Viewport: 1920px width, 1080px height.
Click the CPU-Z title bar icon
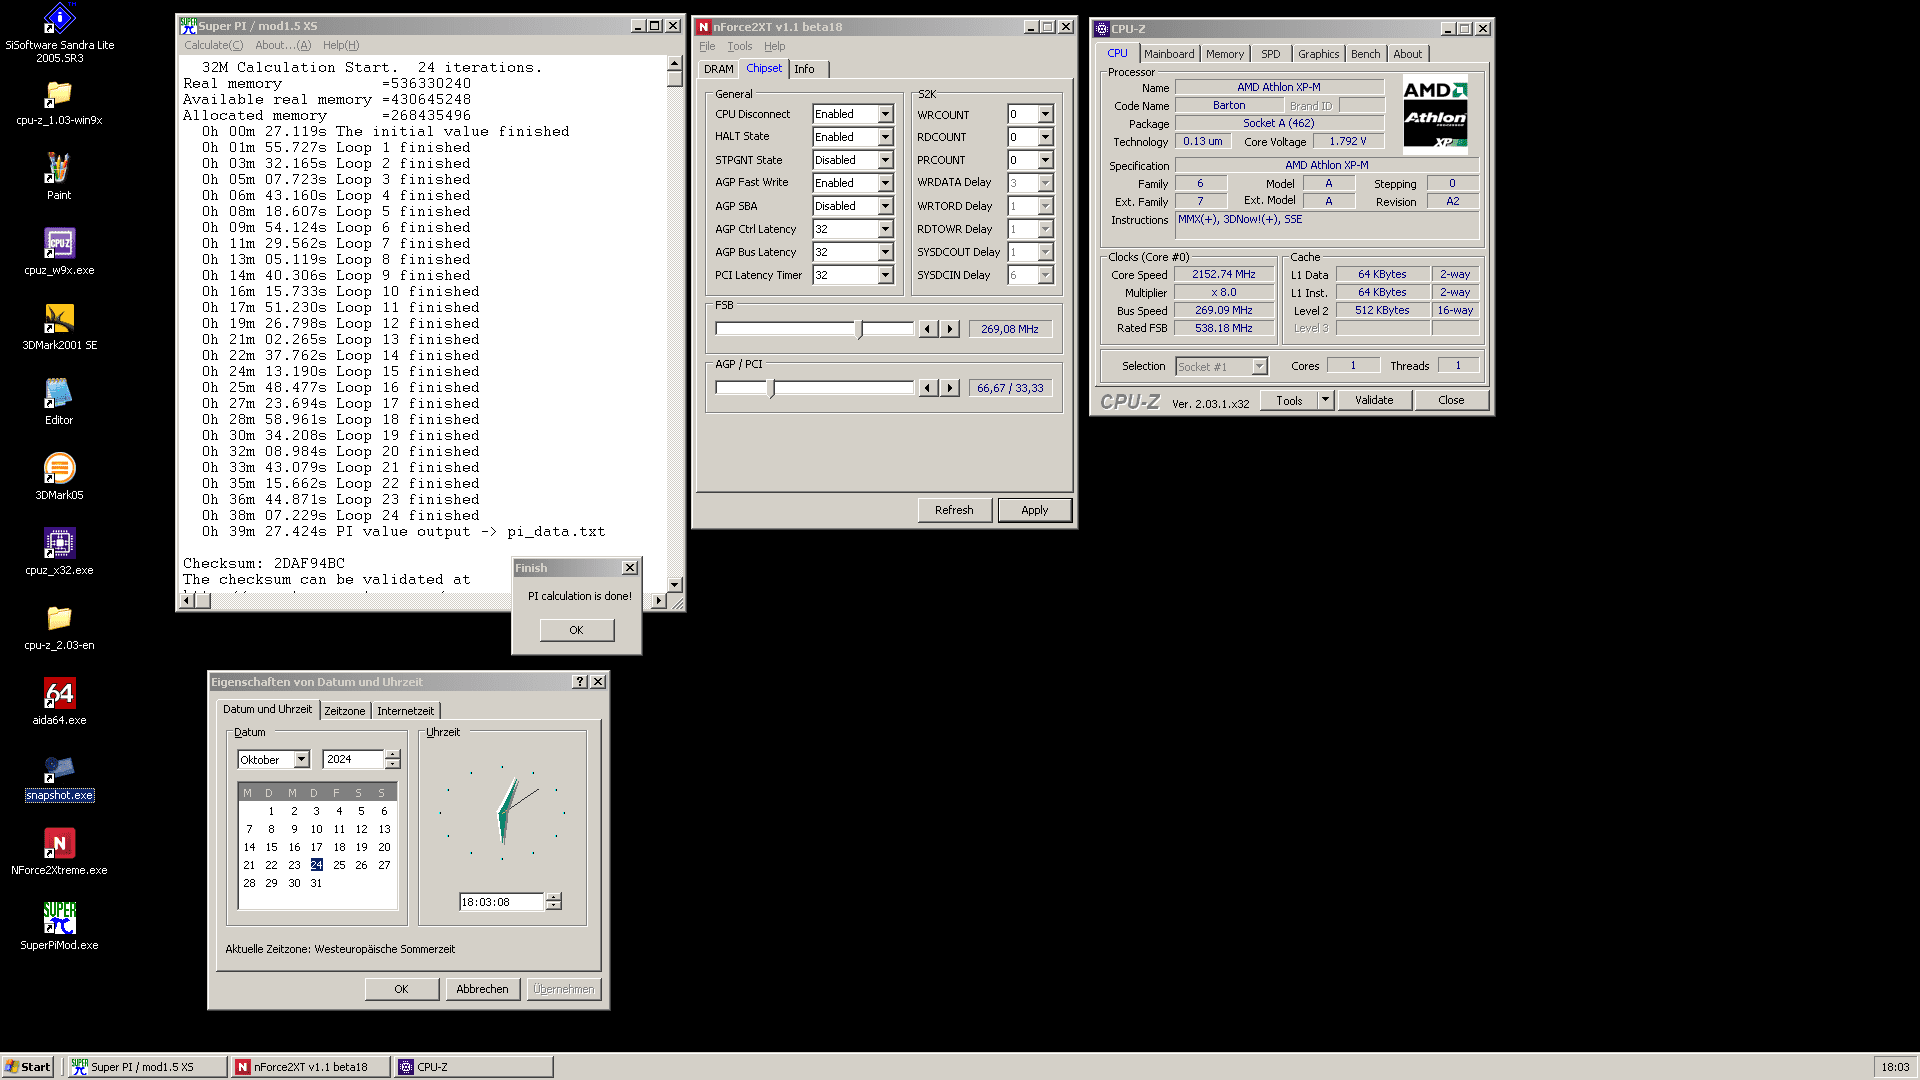click(x=1102, y=29)
